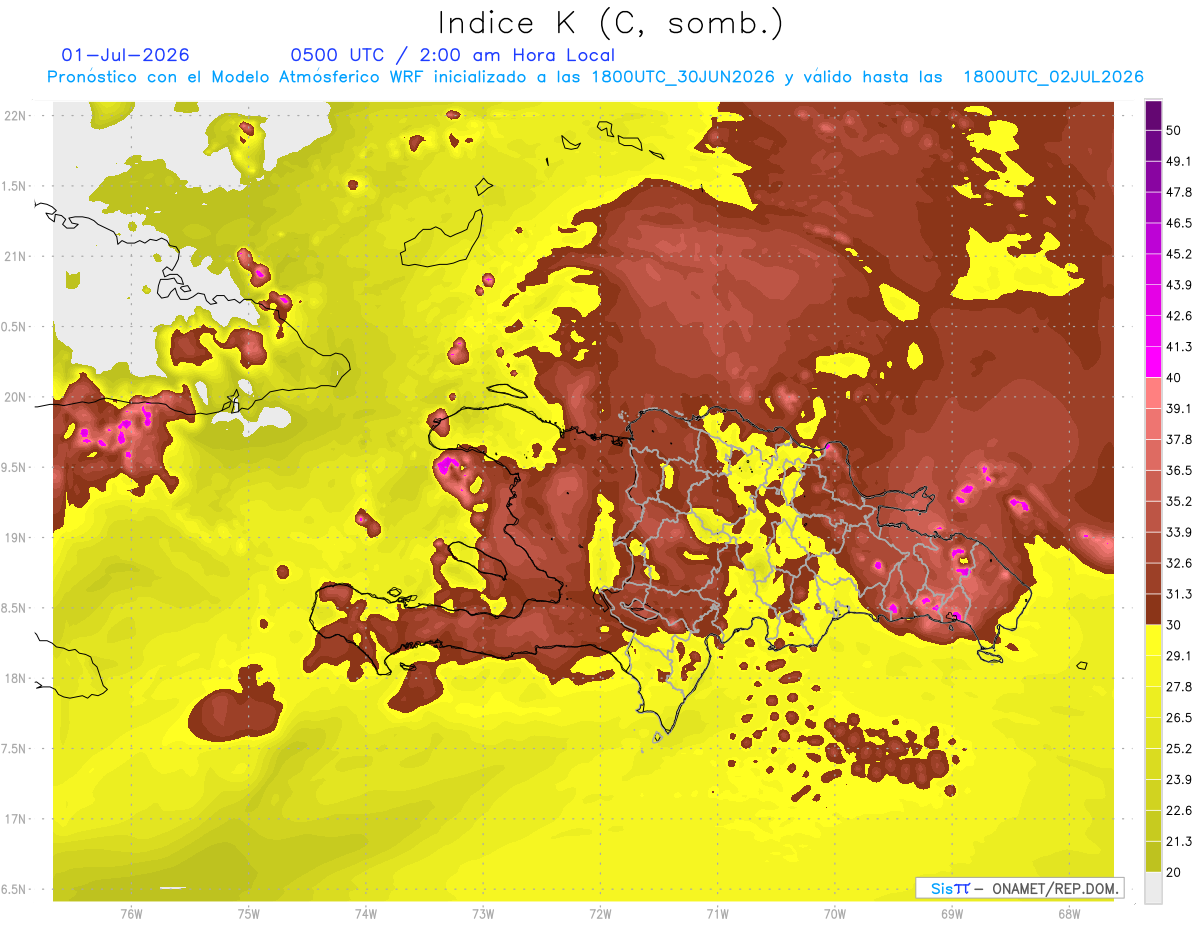Image resolution: width=1200 pixels, height=927 pixels.
Task: Click longitude label "76W"
Action: 131,914
